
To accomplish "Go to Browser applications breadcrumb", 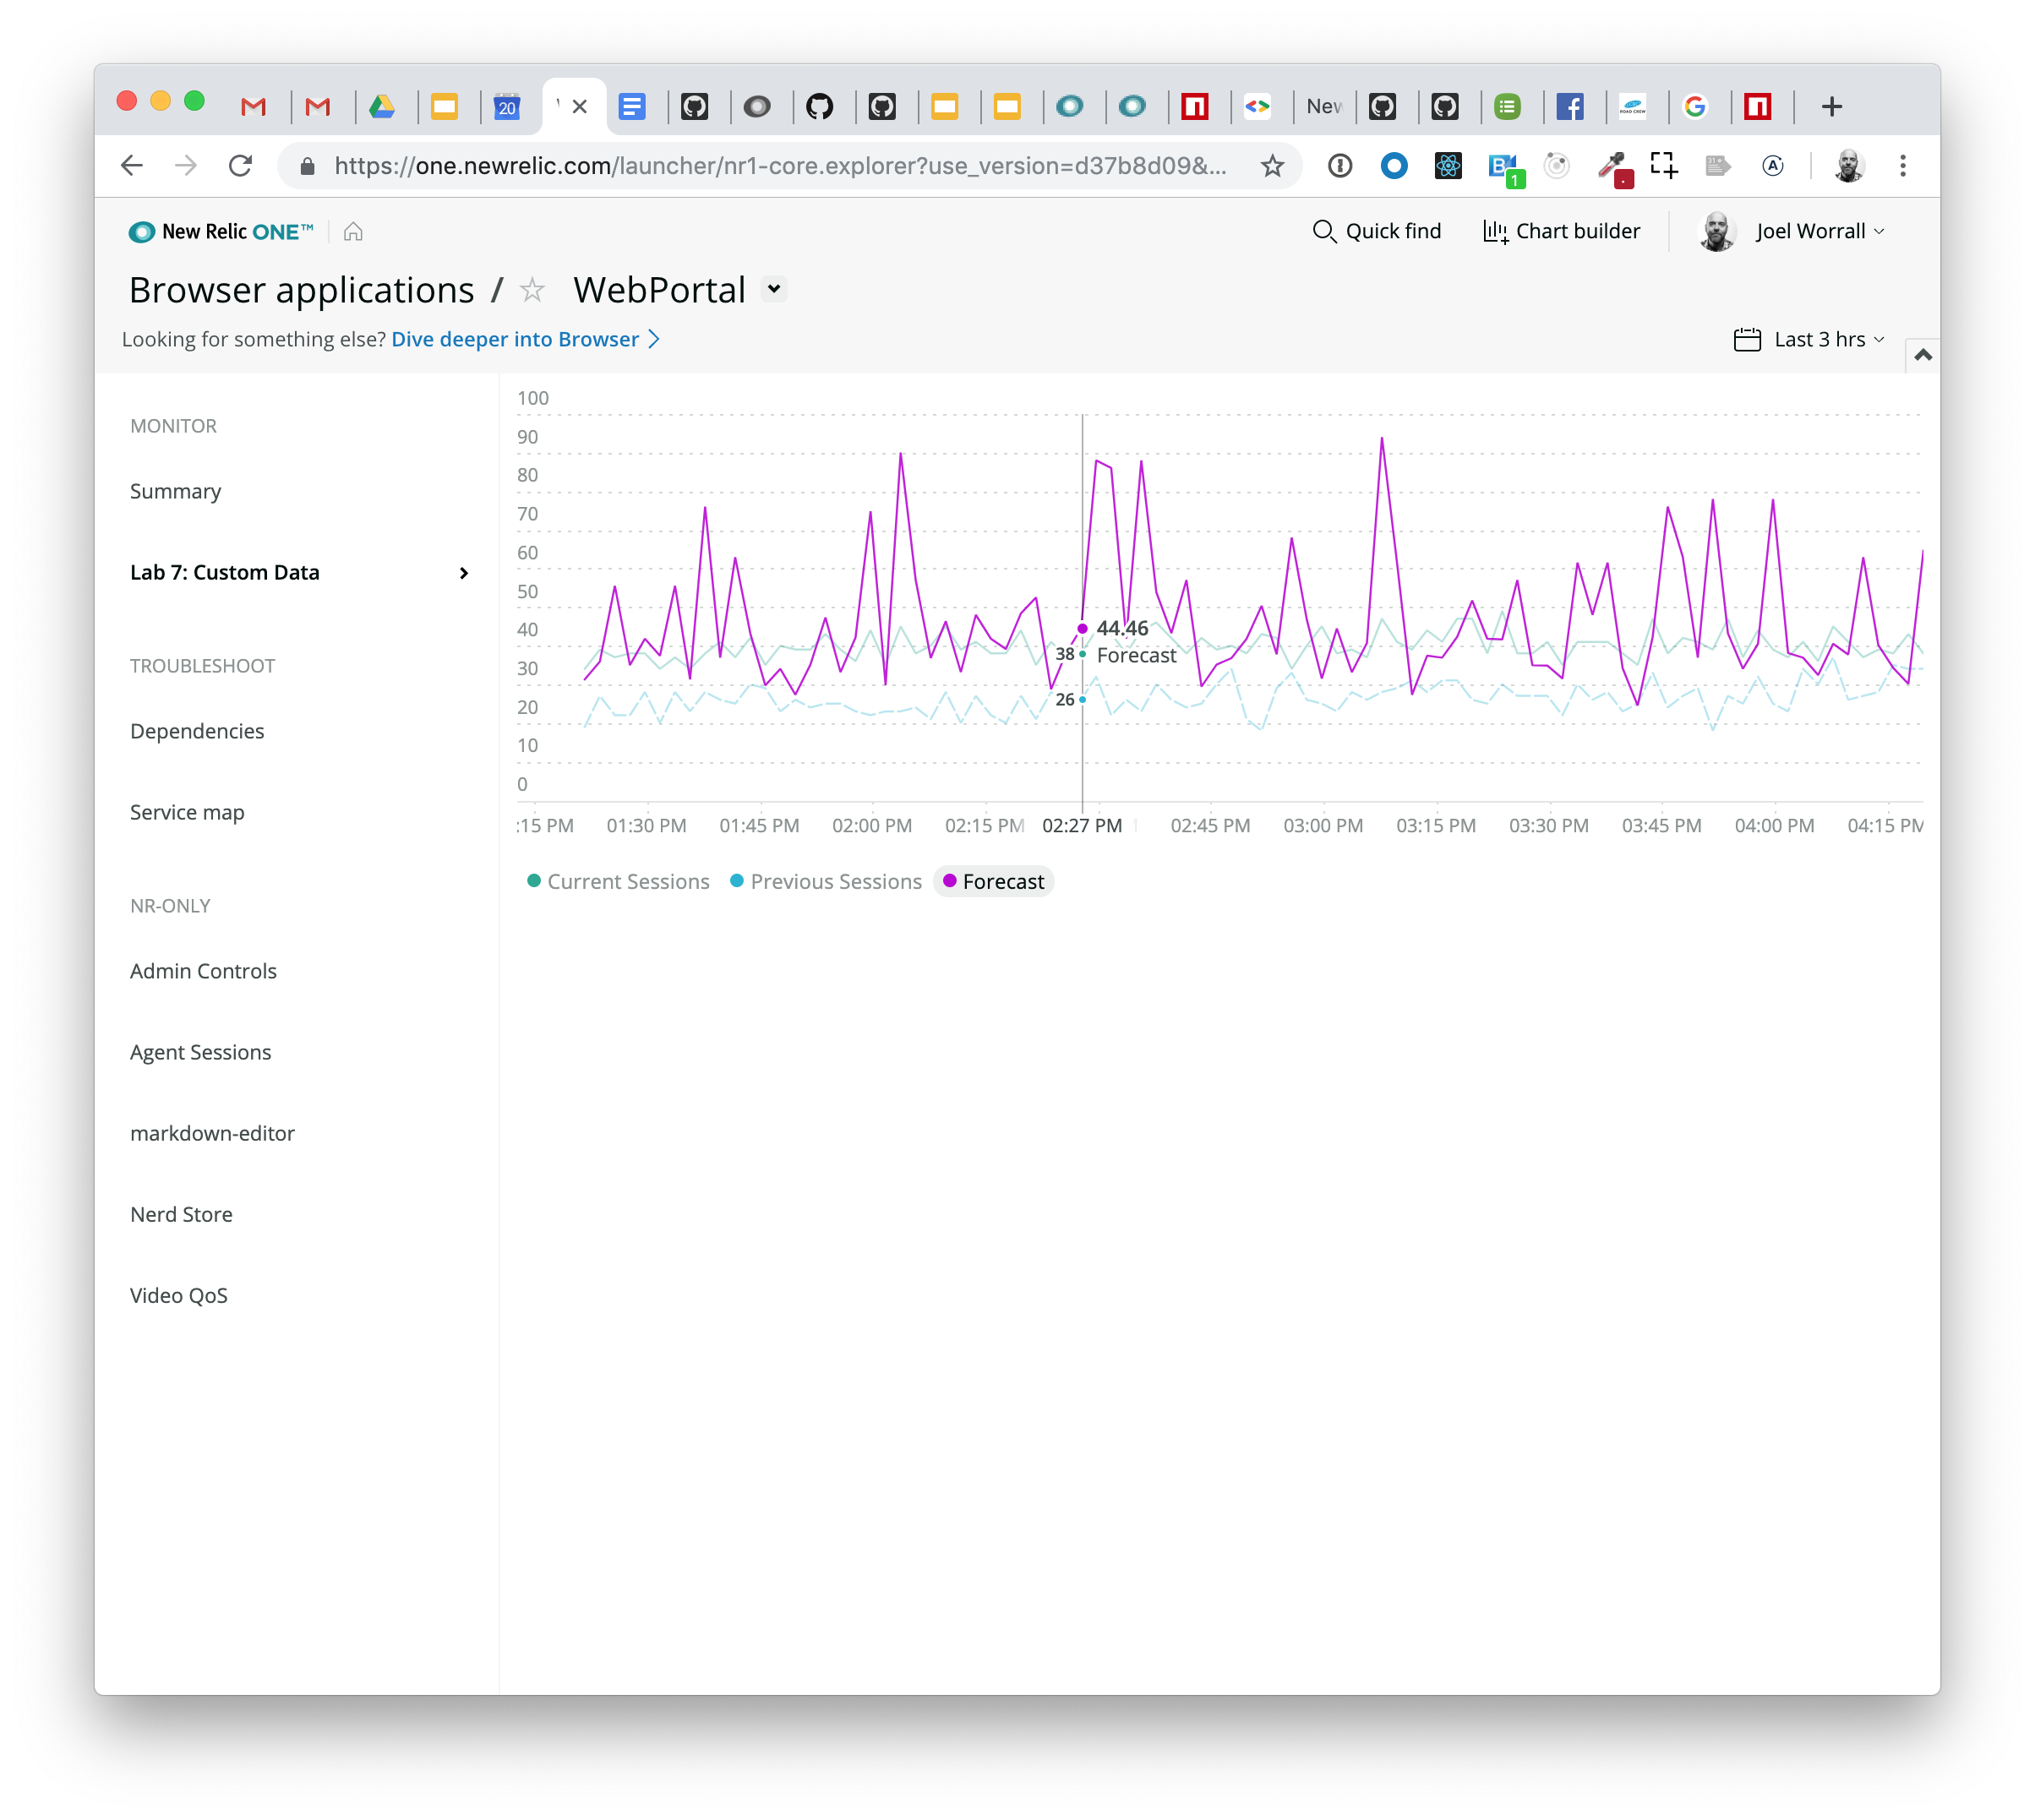I will (x=301, y=290).
